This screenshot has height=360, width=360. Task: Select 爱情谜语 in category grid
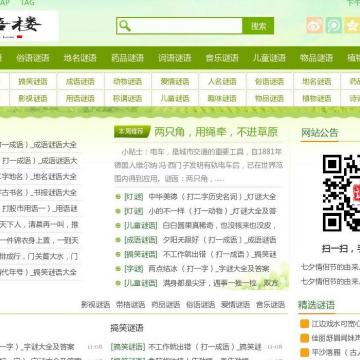click(x=175, y=81)
